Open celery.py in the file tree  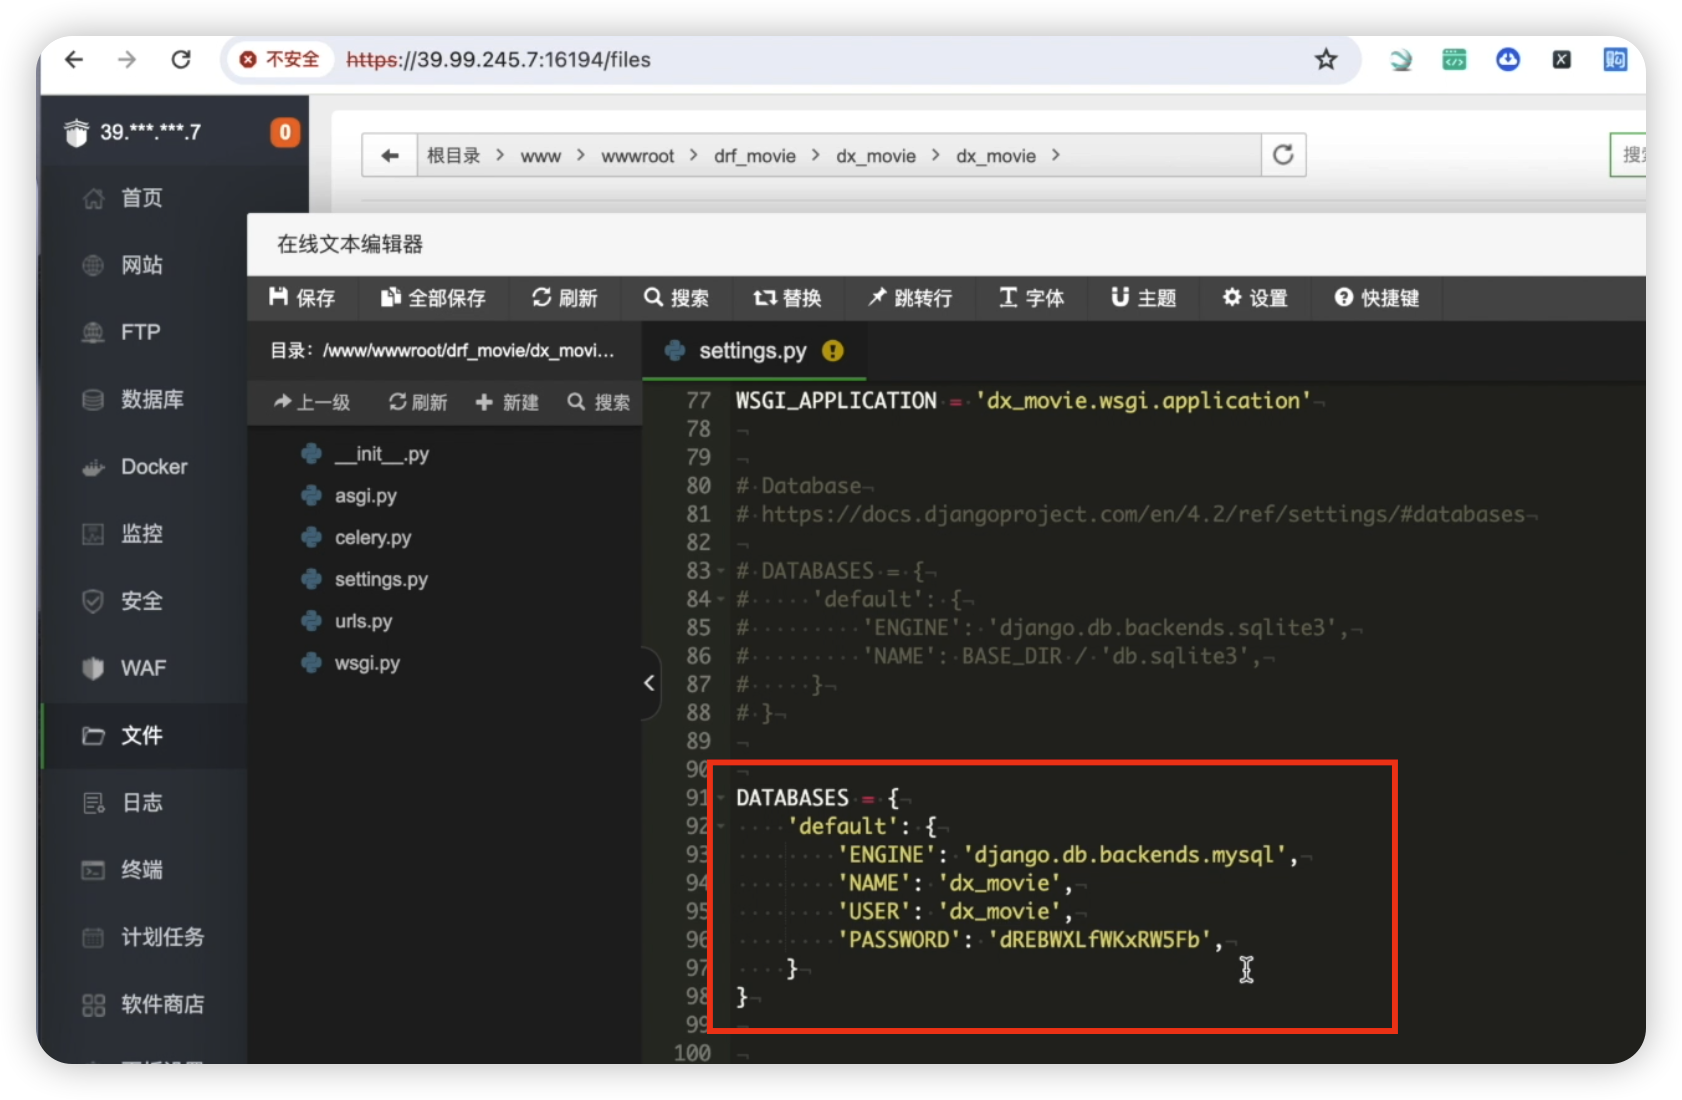373,538
